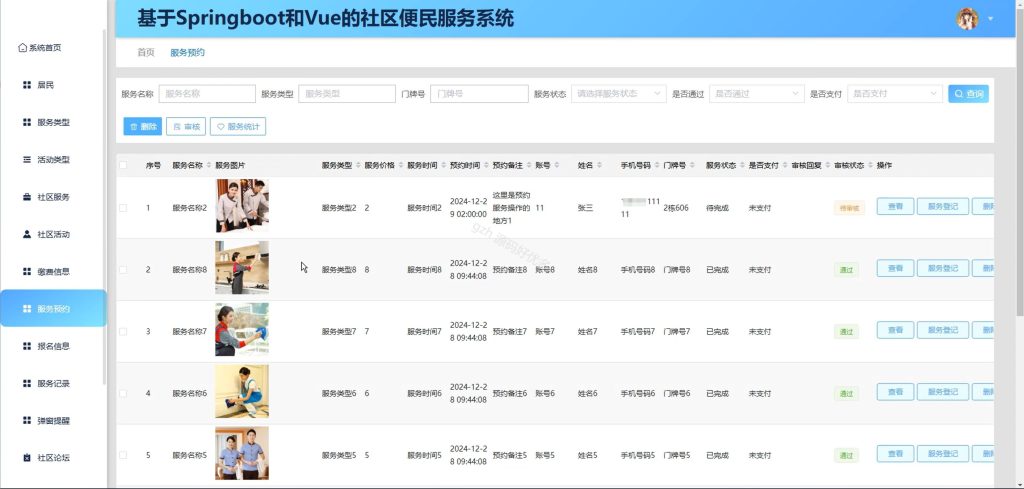
Task: Focus the 门牌号 search field
Action: tap(479, 93)
